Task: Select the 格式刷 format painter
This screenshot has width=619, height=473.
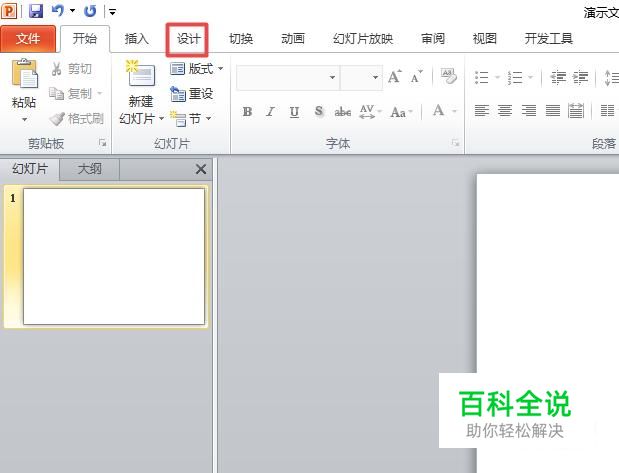Action: pyautogui.click(x=77, y=118)
